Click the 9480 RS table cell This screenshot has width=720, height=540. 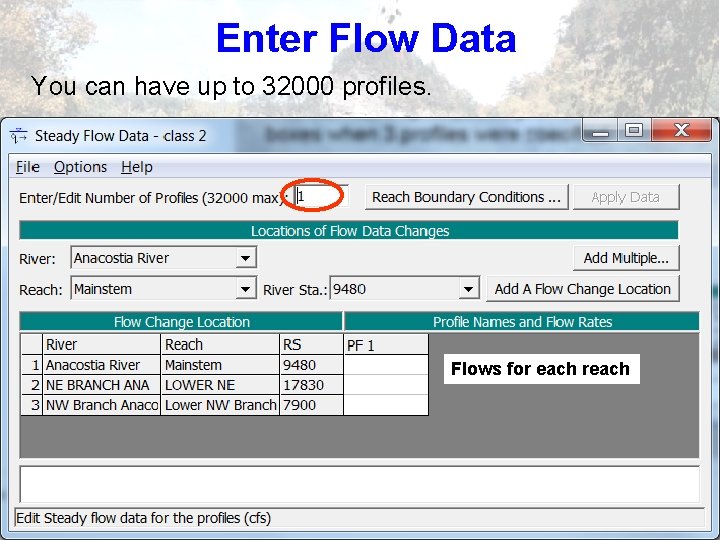click(311, 365)
